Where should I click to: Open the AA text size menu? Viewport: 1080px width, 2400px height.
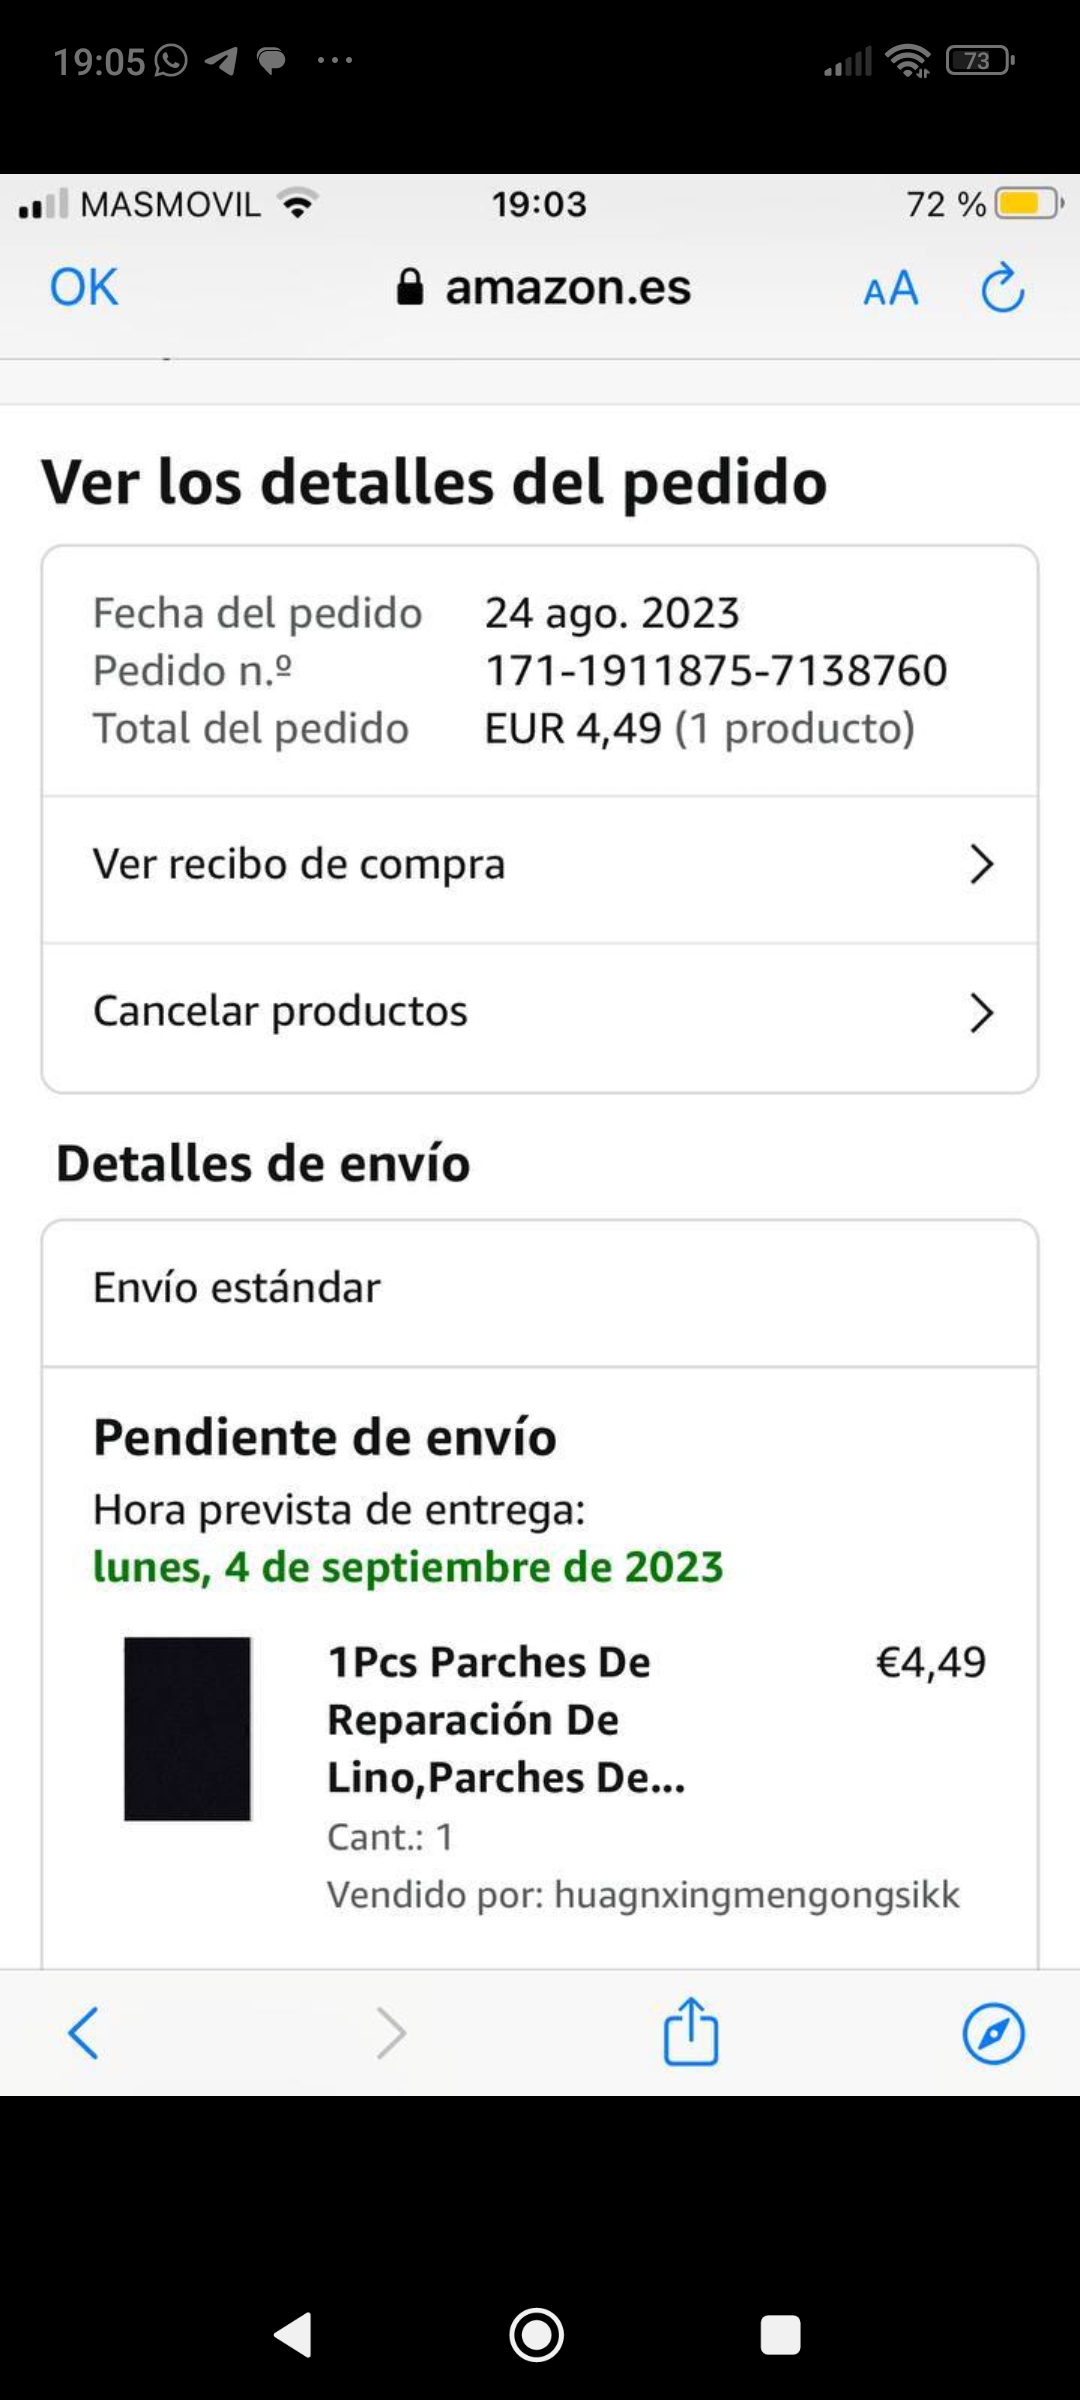point(890,289)
